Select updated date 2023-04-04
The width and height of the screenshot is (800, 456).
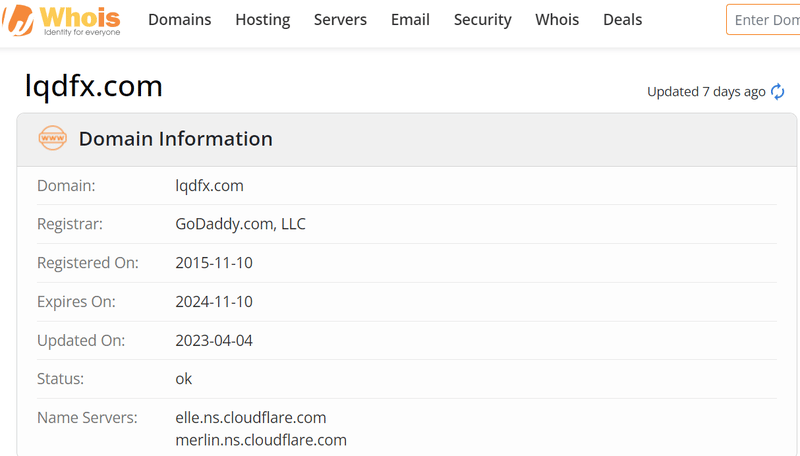click(x=214, y=340)
